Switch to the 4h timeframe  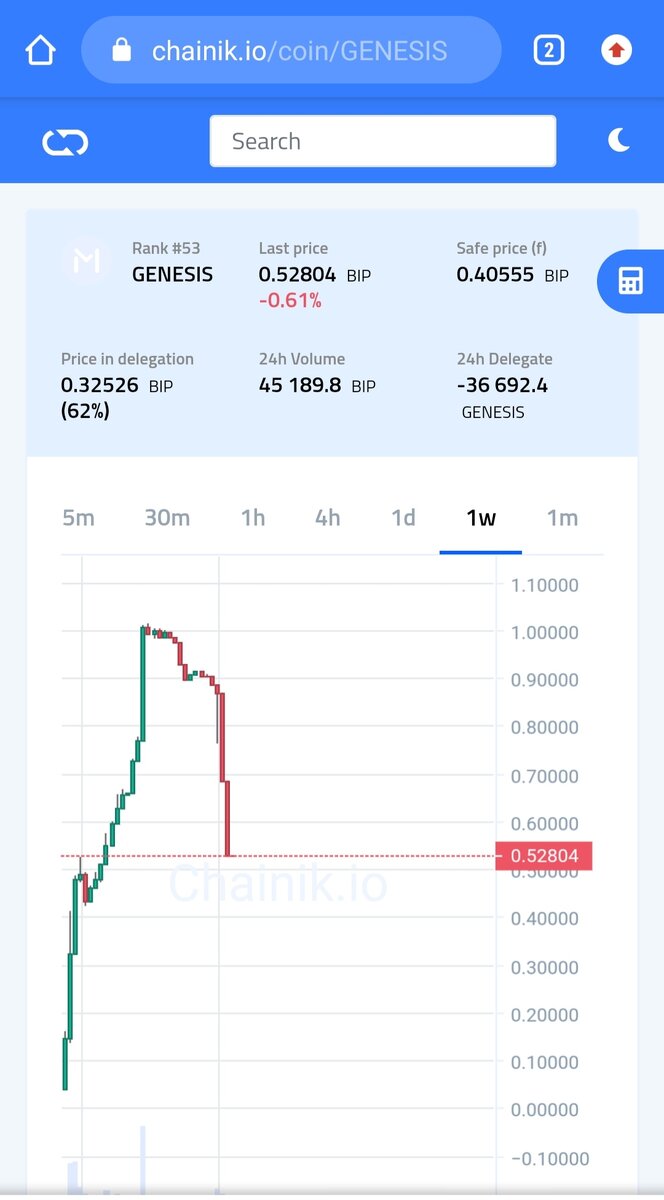pyautogui.click(x=328, y=518)
